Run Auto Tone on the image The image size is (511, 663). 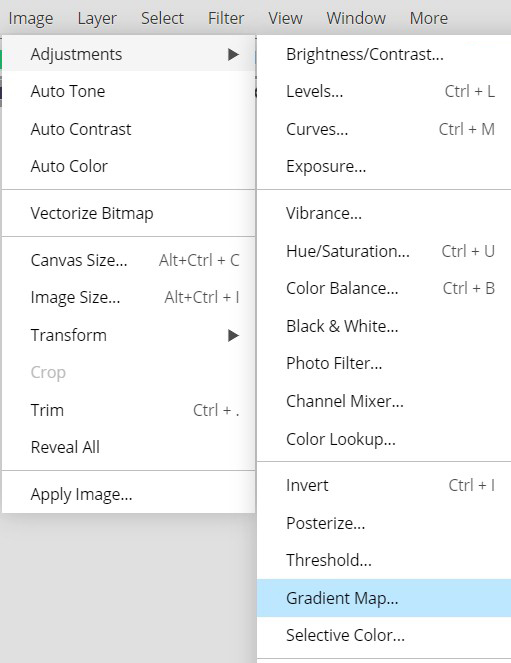pyautogui.click(x=128, y=91)
